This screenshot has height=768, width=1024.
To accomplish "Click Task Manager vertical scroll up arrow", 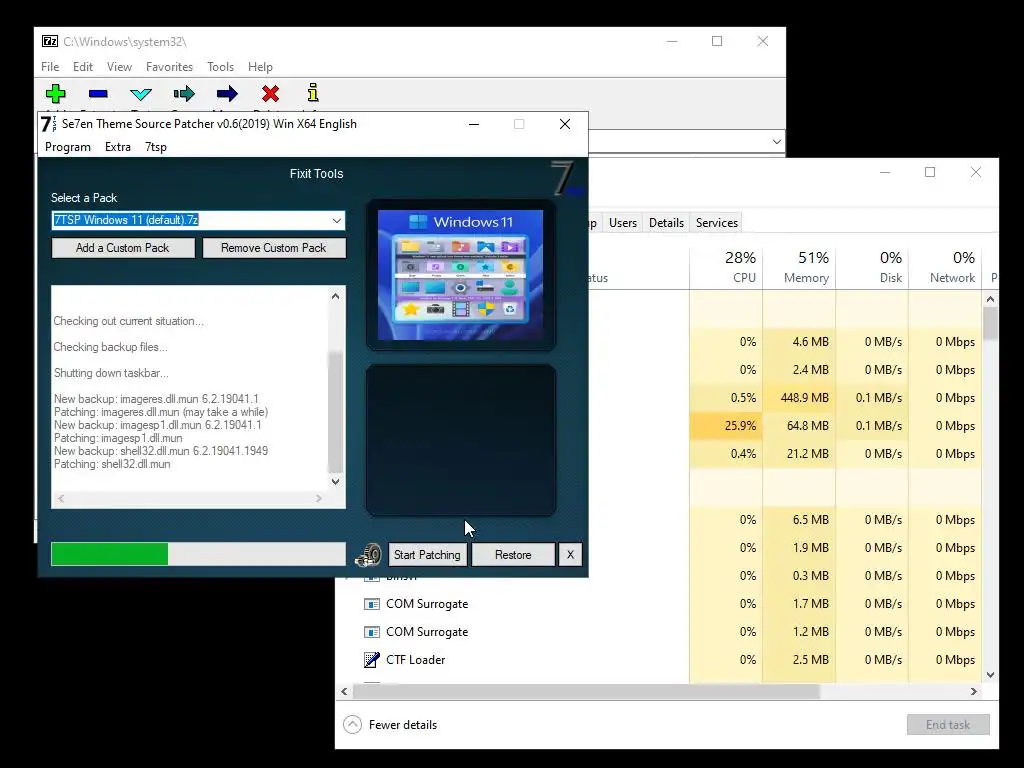I will [x=990, y=300].
